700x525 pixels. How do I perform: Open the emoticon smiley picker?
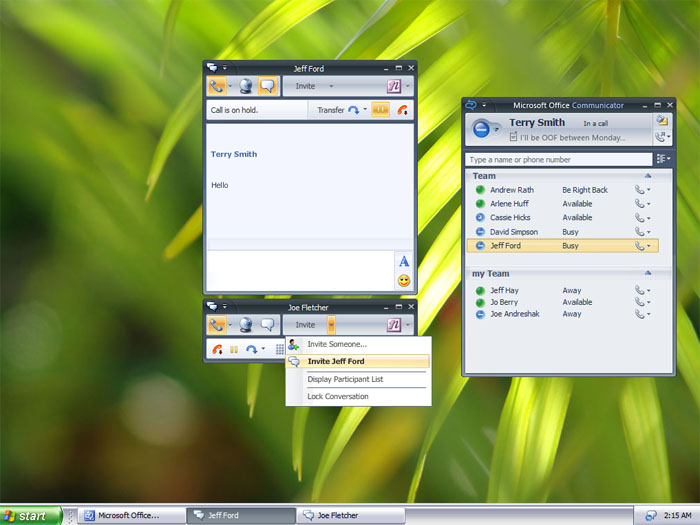[x=404, y=281]
